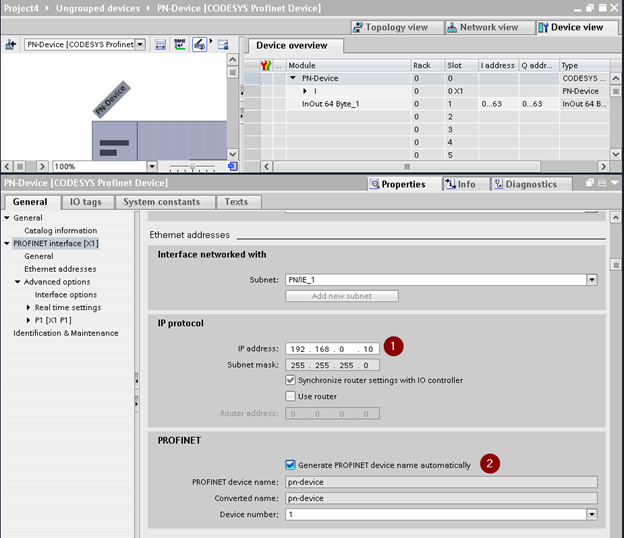This screenshot has height=538, width=624.
Task: Select Identification & Maintenance in tree
Action: click(66, 333)
